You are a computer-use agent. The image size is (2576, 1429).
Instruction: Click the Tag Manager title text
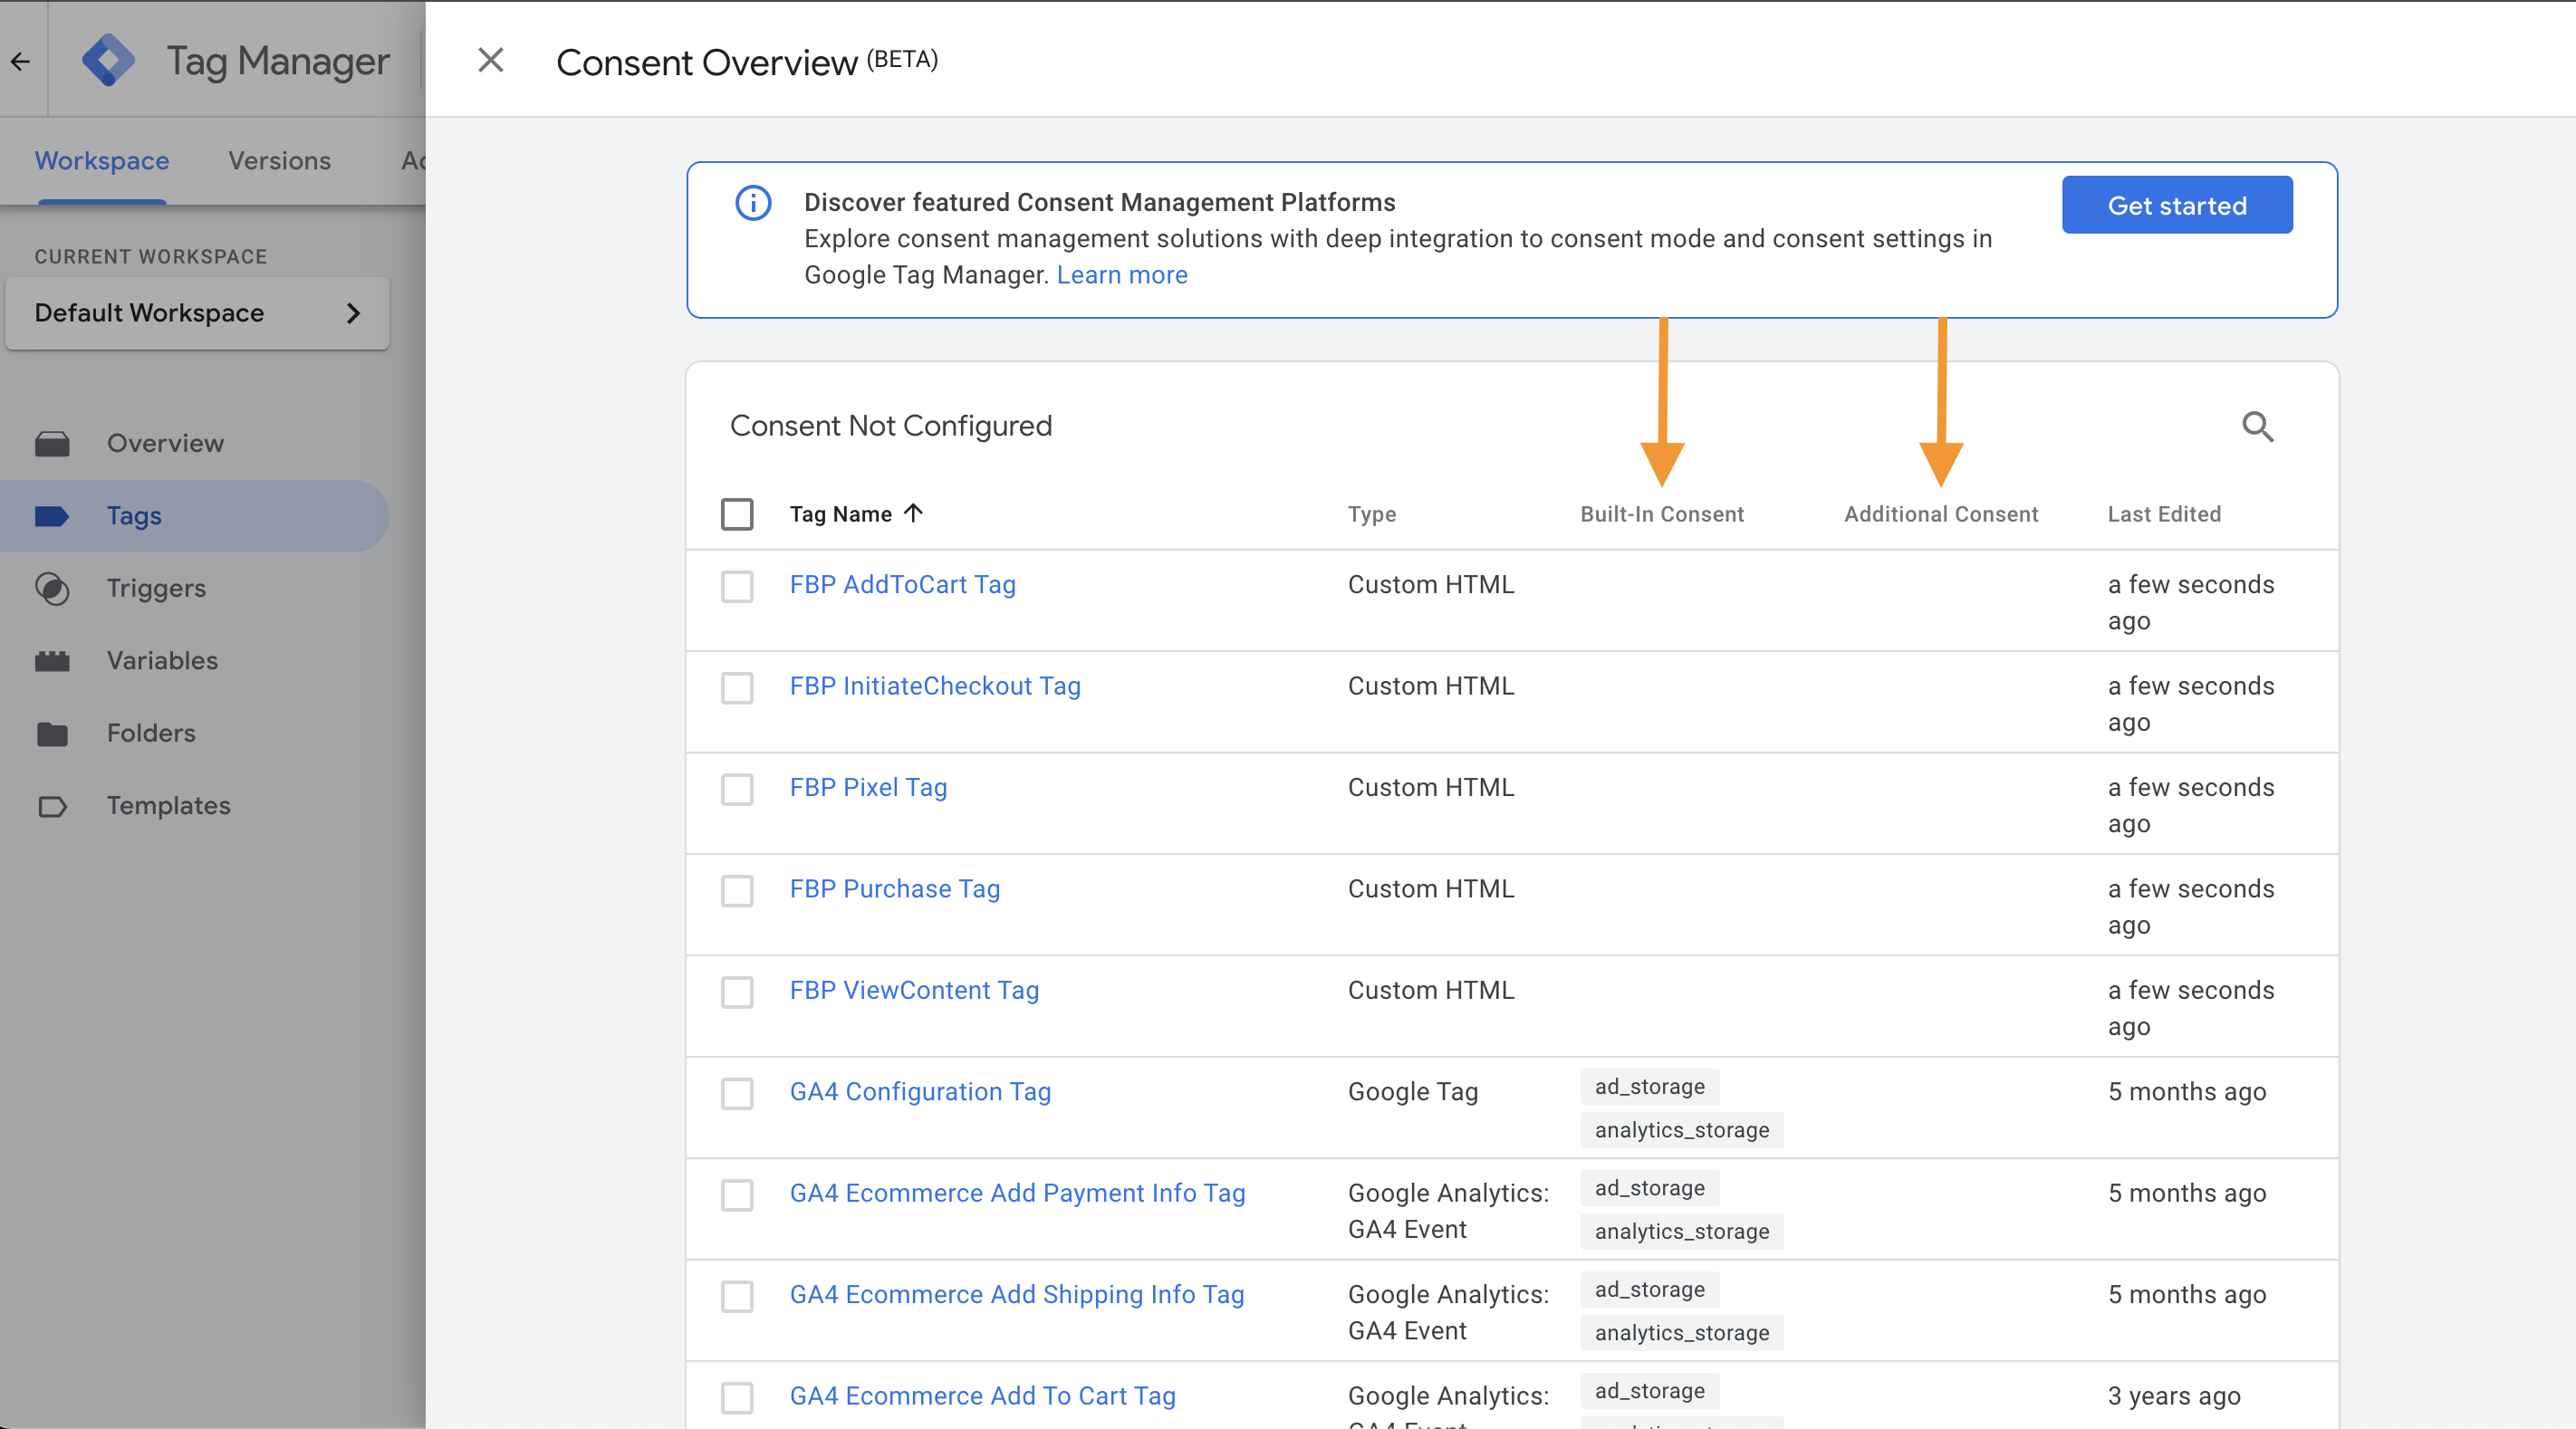277,61
